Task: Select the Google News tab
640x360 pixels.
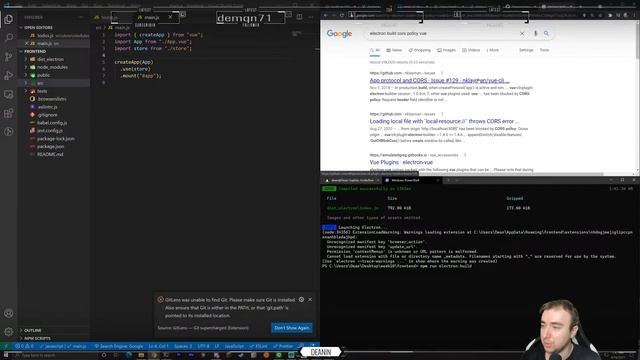Action: (x=394, y=50)
